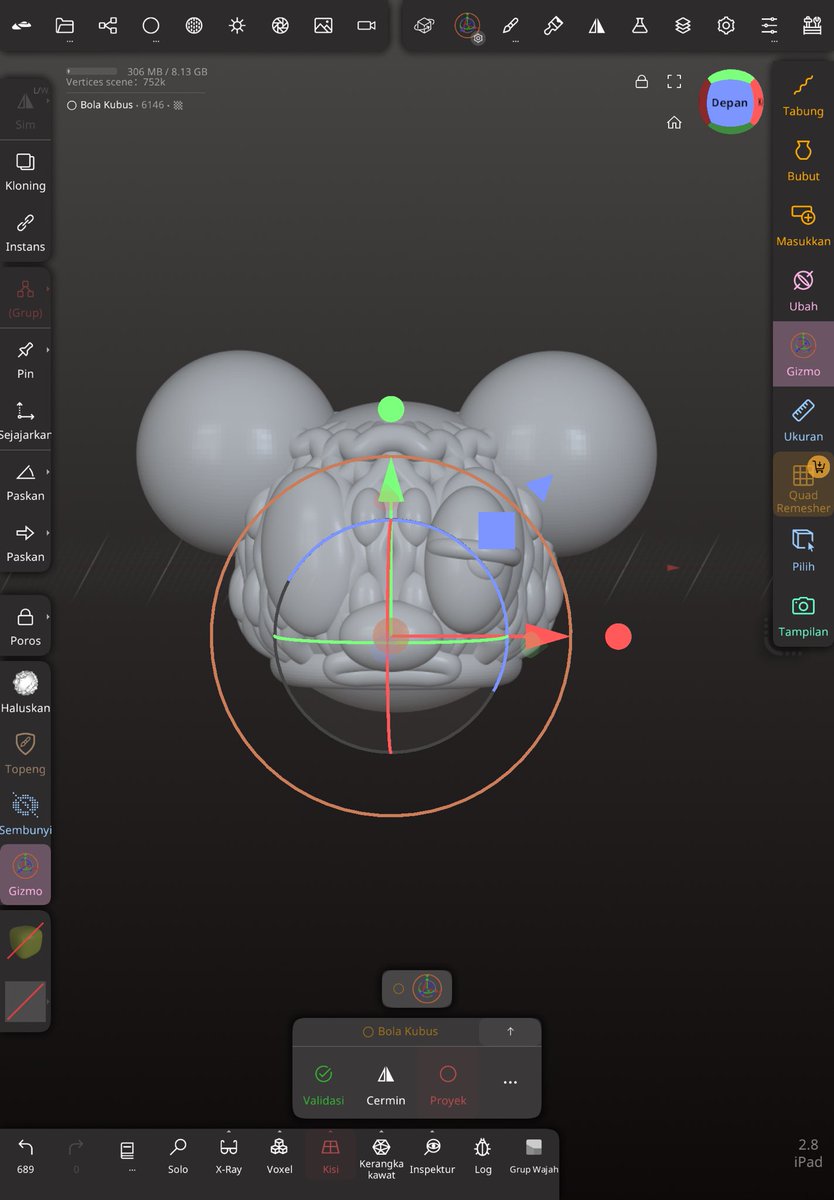Open the scene hierarchy menu

pos(107,26)
